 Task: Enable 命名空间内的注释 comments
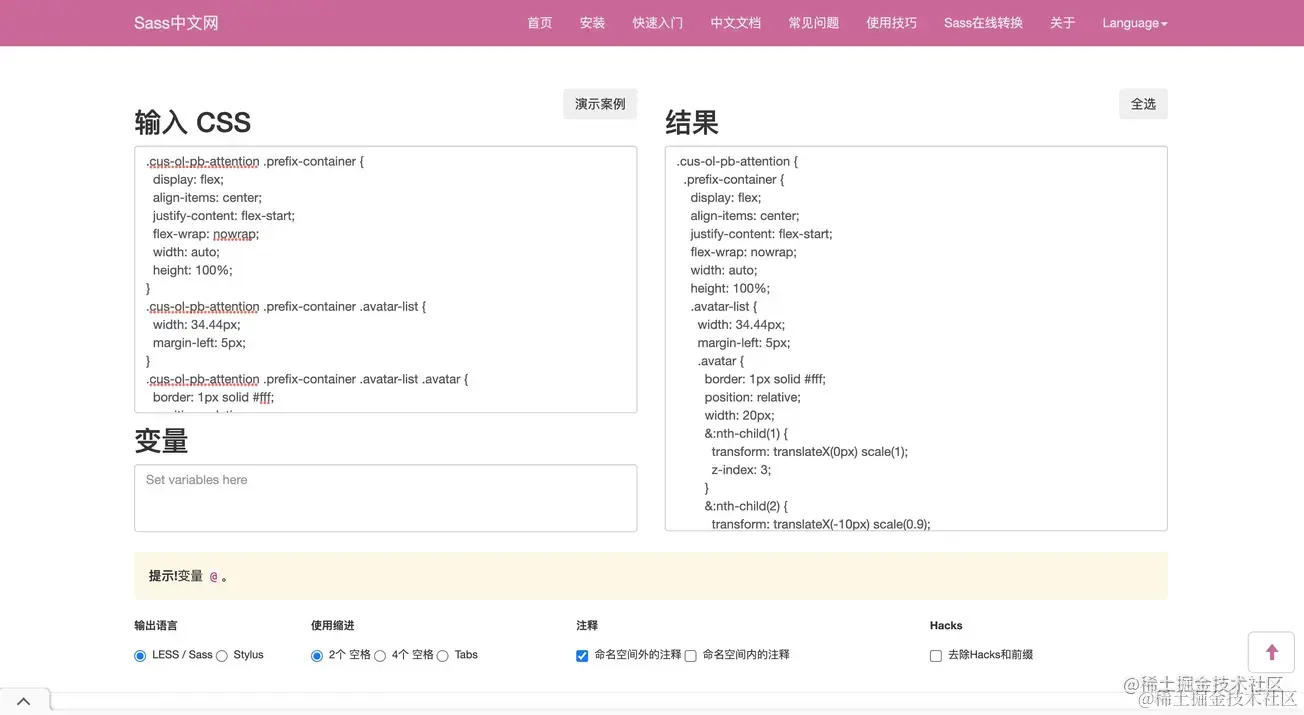pos(690,655)
